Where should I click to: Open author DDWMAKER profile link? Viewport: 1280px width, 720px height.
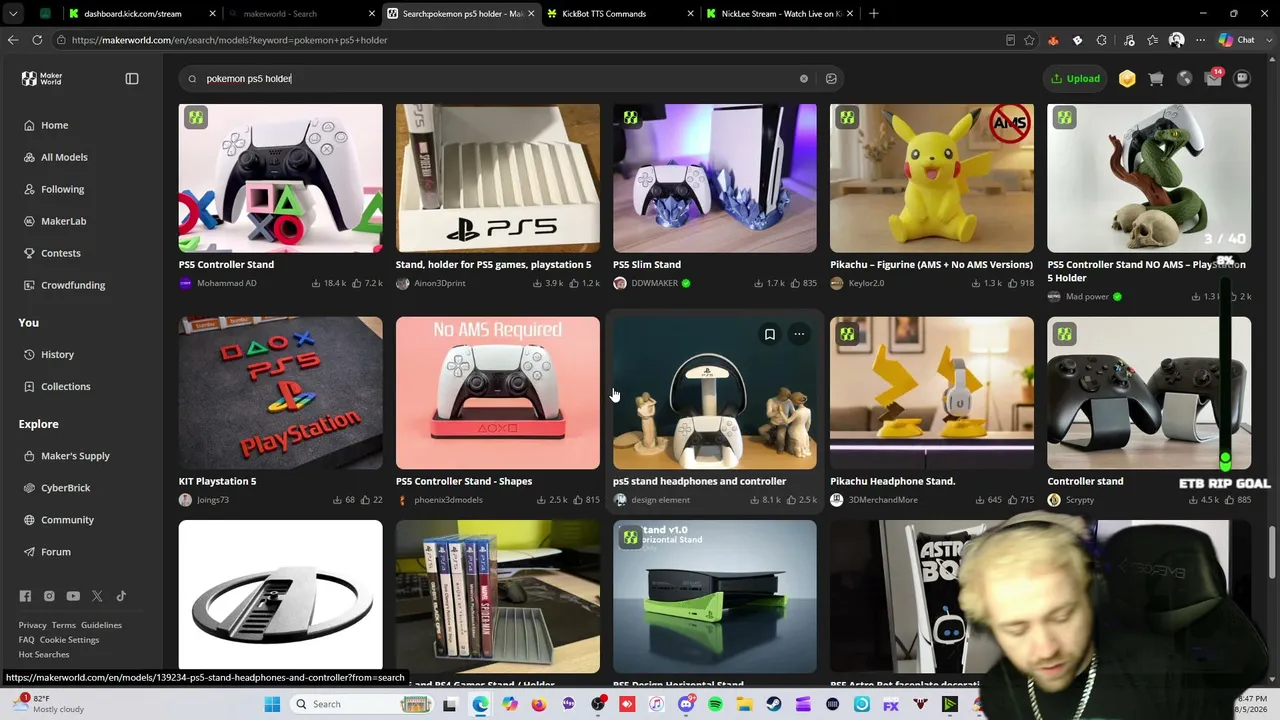tap(652, 283)
